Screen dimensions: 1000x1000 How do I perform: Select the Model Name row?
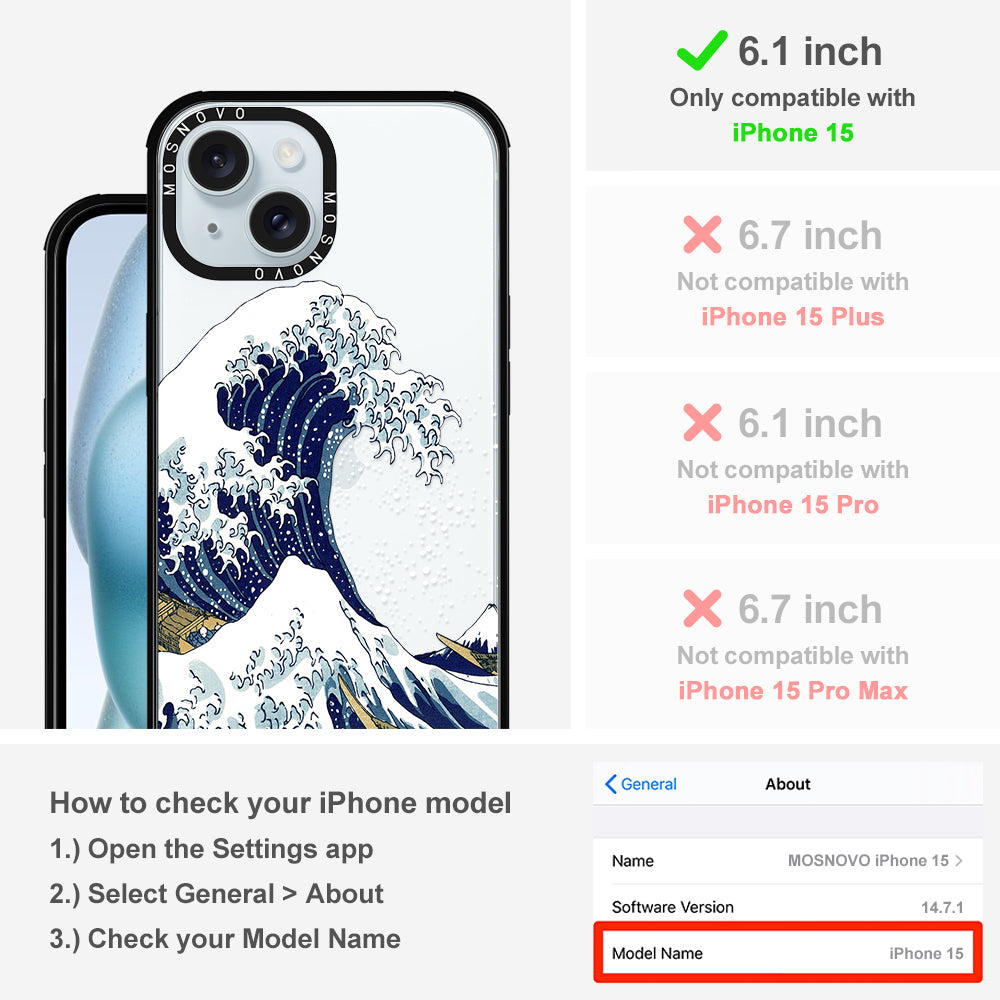[x=788, y=953]
